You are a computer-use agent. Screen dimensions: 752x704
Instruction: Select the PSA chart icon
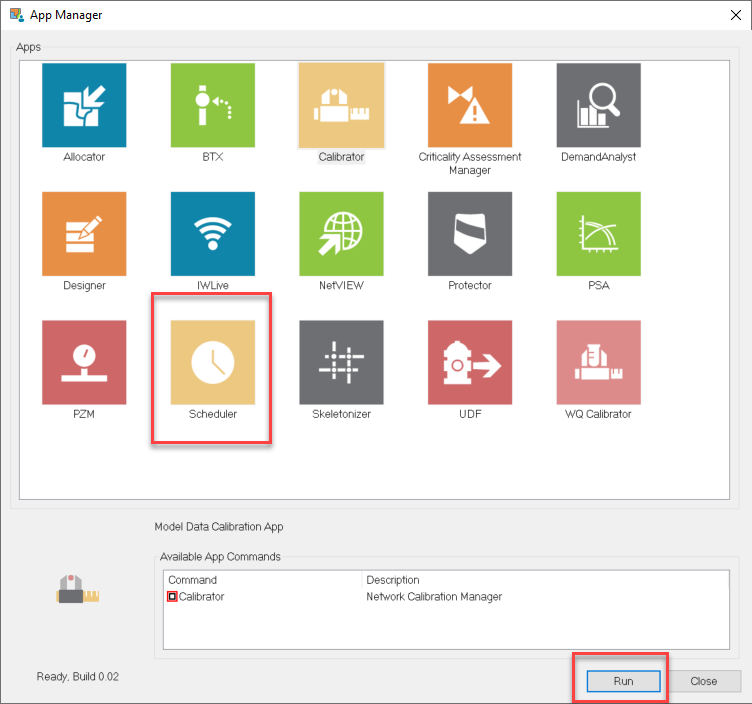point(598,234)
